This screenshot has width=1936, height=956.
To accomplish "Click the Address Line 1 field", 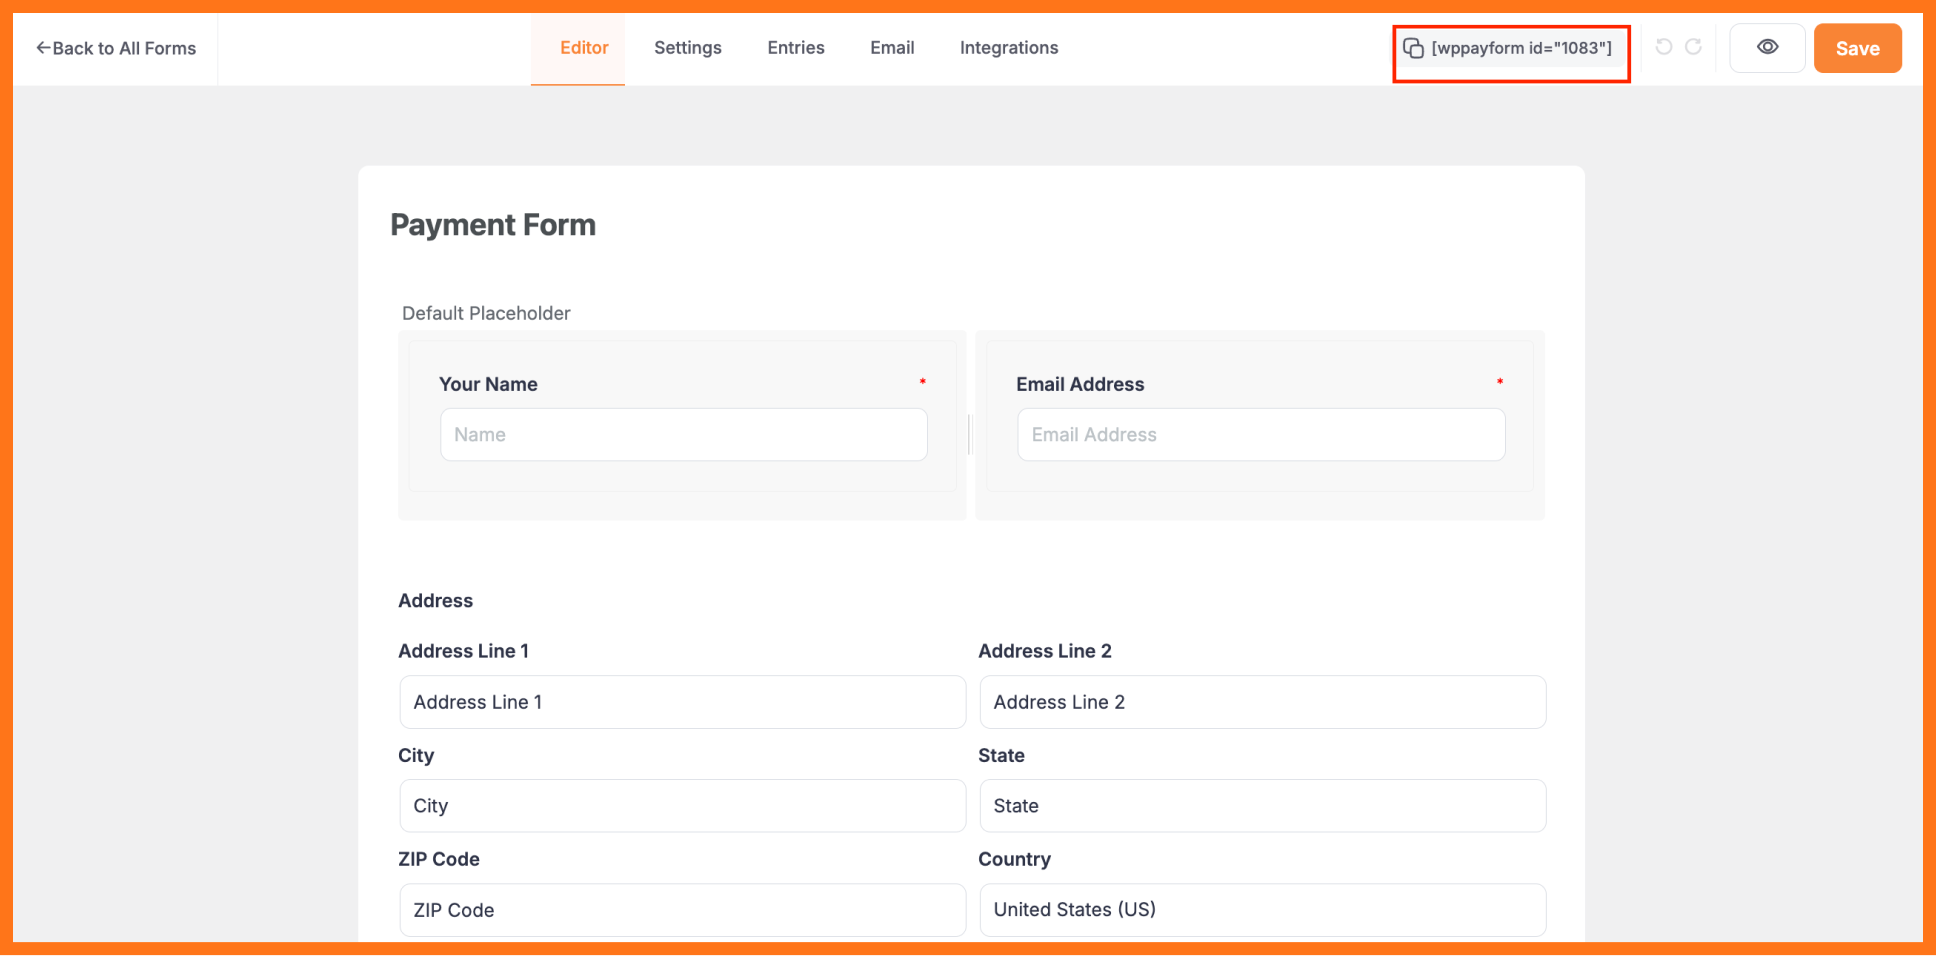I will pyautogui.click(x=682, y=702).
